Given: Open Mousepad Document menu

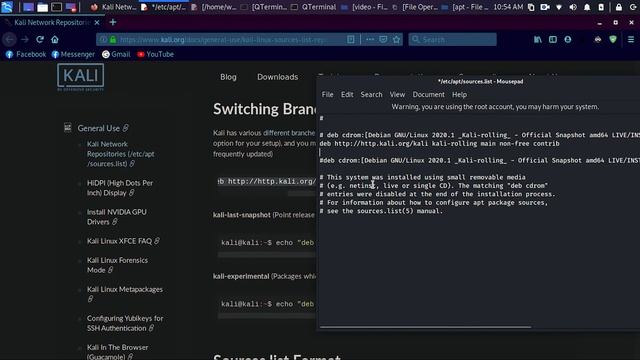Looking at the screenshot, I should coord(428,95).
